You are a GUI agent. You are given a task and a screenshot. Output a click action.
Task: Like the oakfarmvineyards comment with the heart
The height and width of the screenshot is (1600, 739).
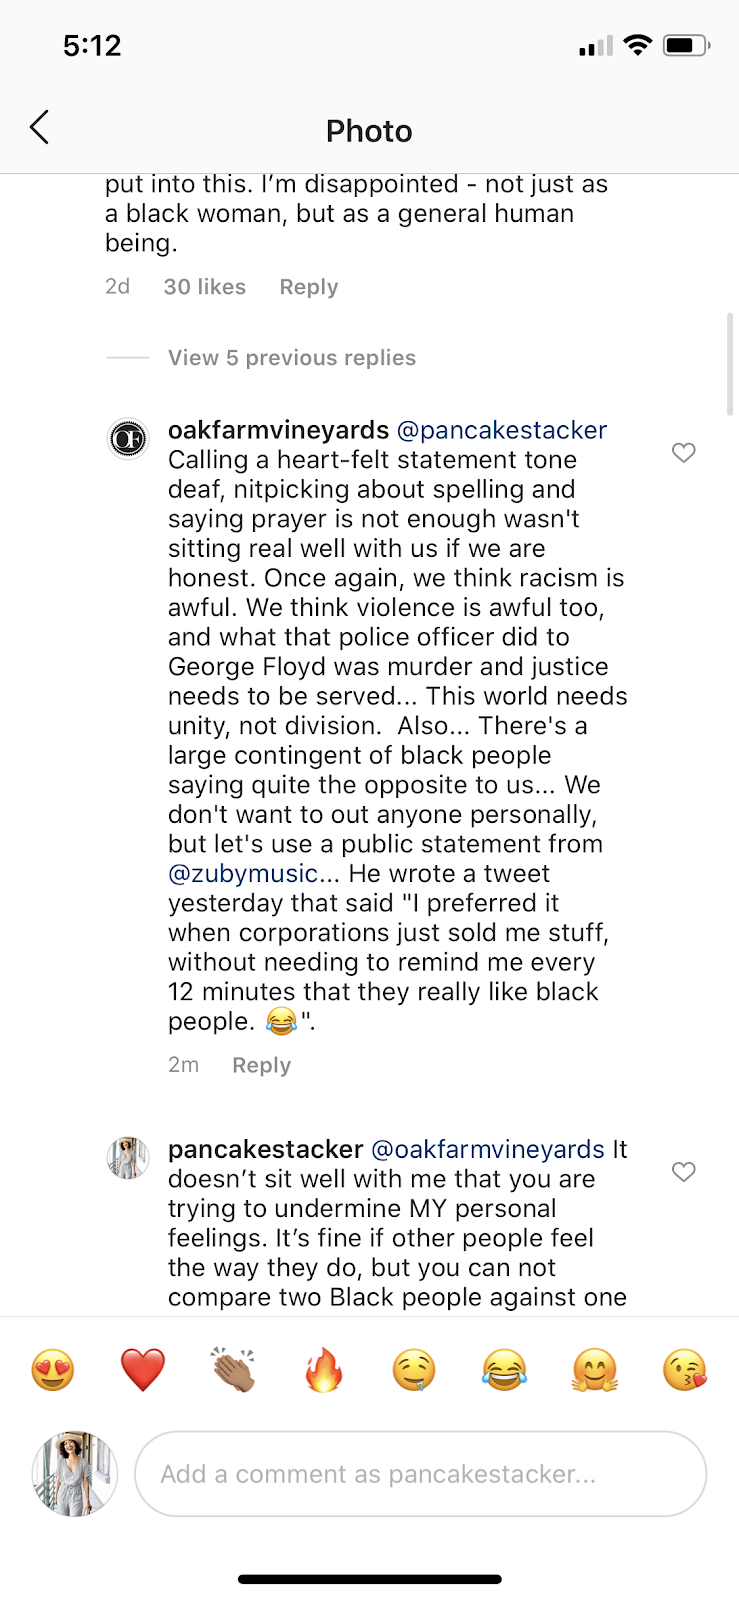click(x=684, y=453)
